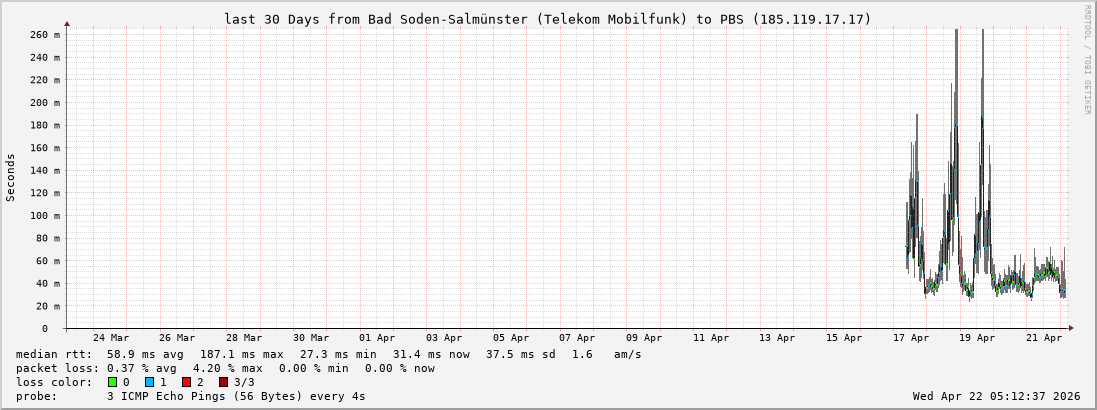
Task: Click the dark red 3/3 loss swatch
Action: tap(223, 382)
